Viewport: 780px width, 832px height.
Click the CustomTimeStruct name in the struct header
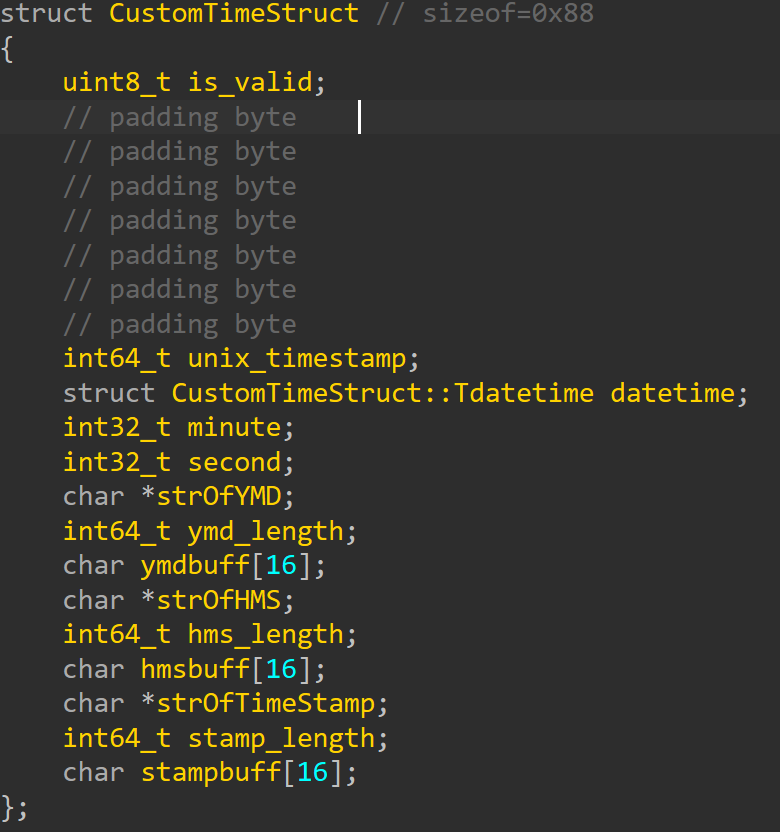click(x=233, y=13)
